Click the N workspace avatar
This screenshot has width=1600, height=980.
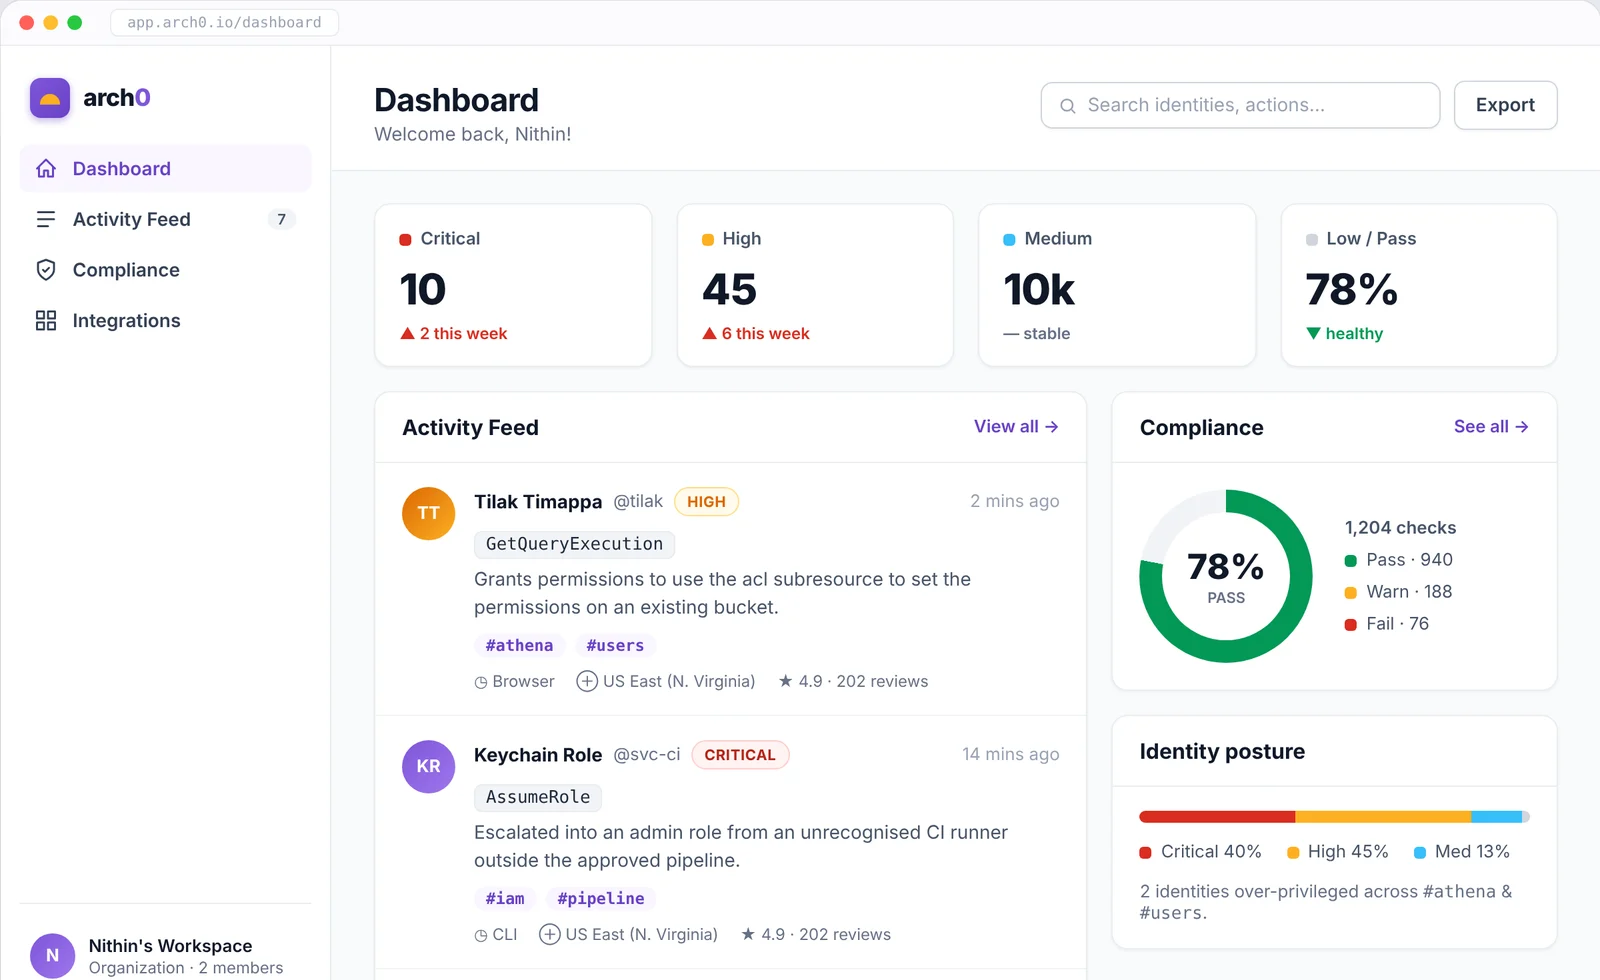(x=52, y=956)
